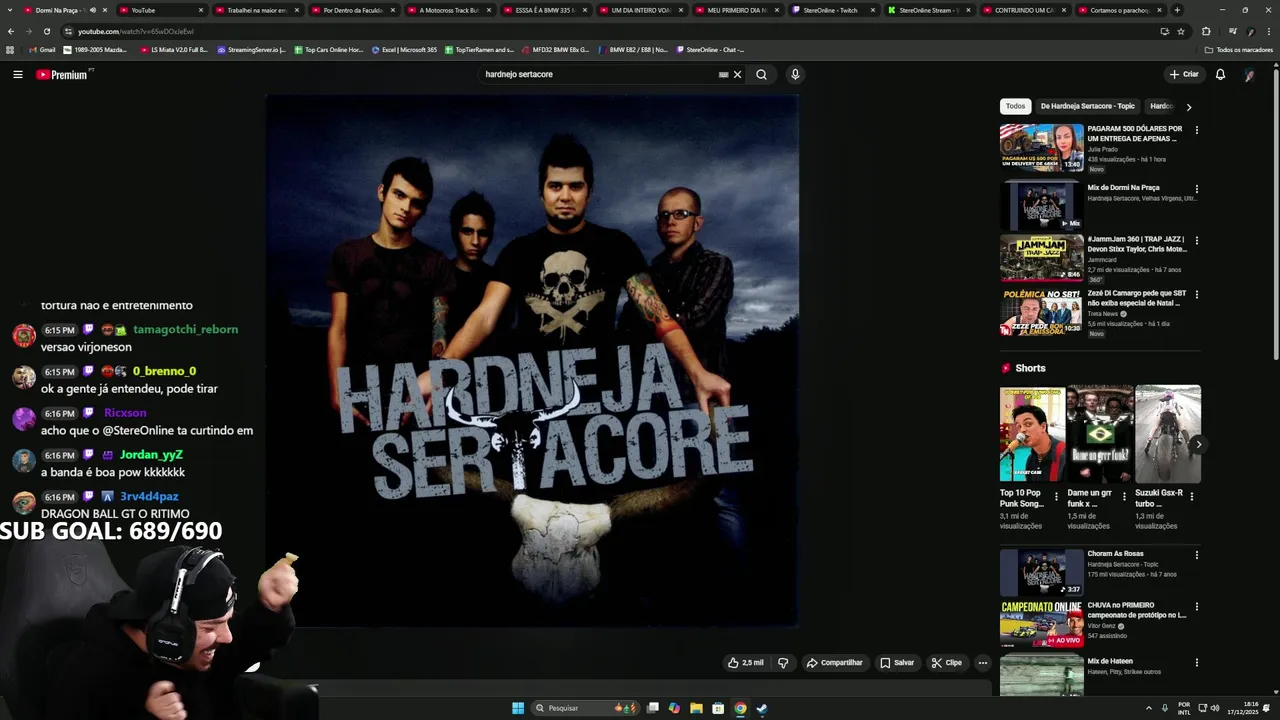The height and width of the screenshot is (720, 1280).
Task: Open Steam from taskbar
Action: (762, 708)
